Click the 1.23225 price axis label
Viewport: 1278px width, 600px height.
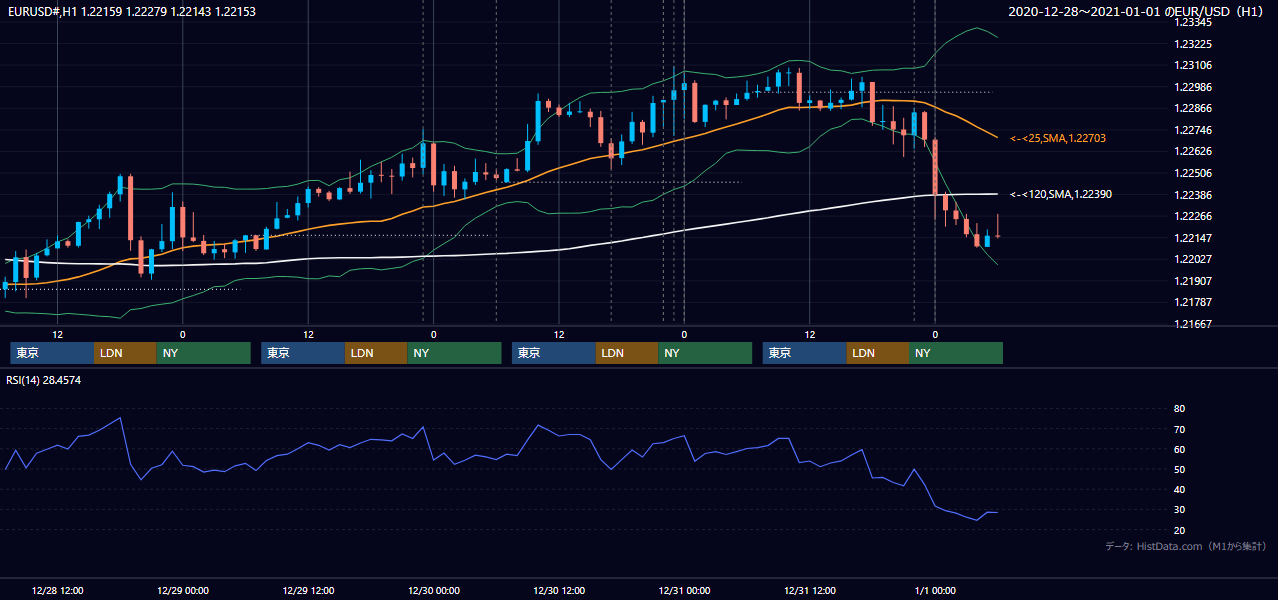pyautogui.click(x=1193, y=44)
